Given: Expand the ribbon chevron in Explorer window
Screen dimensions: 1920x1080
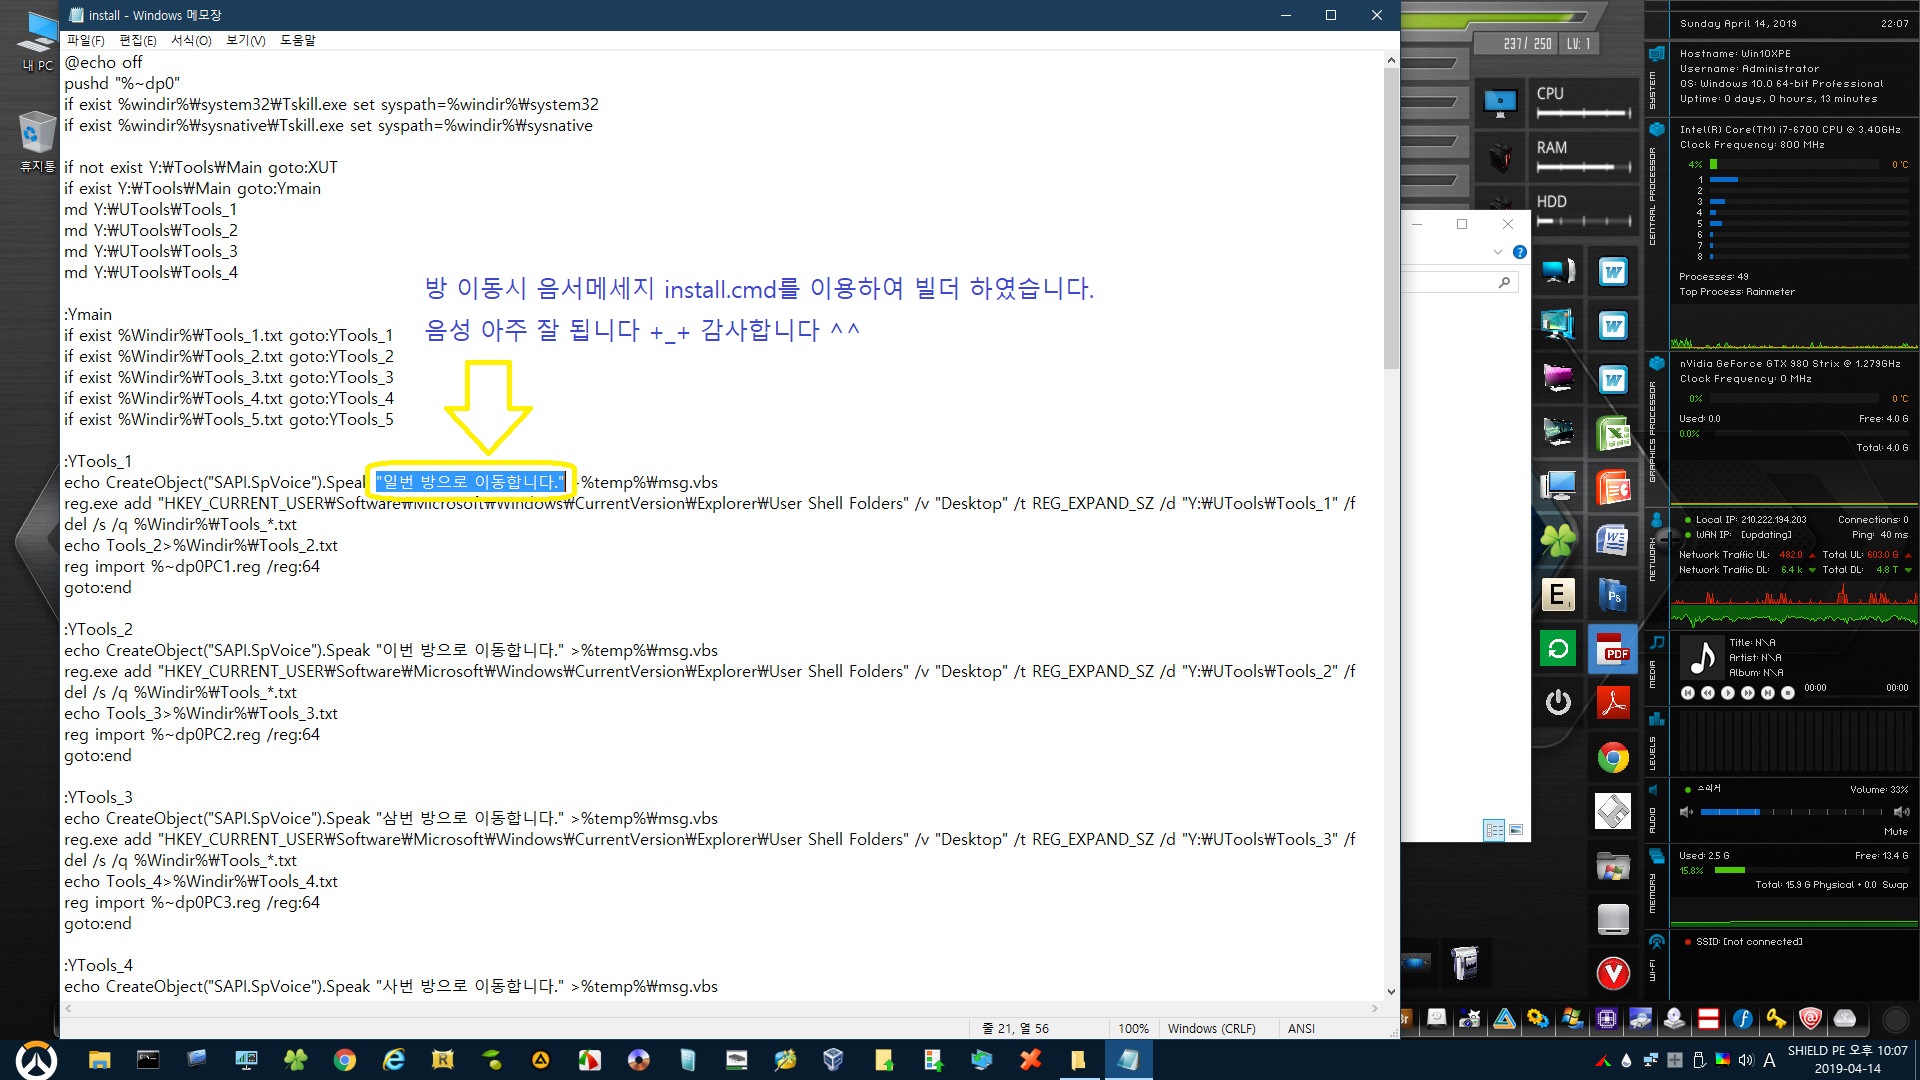Looking at the screenshot, I should [1497, 252].
